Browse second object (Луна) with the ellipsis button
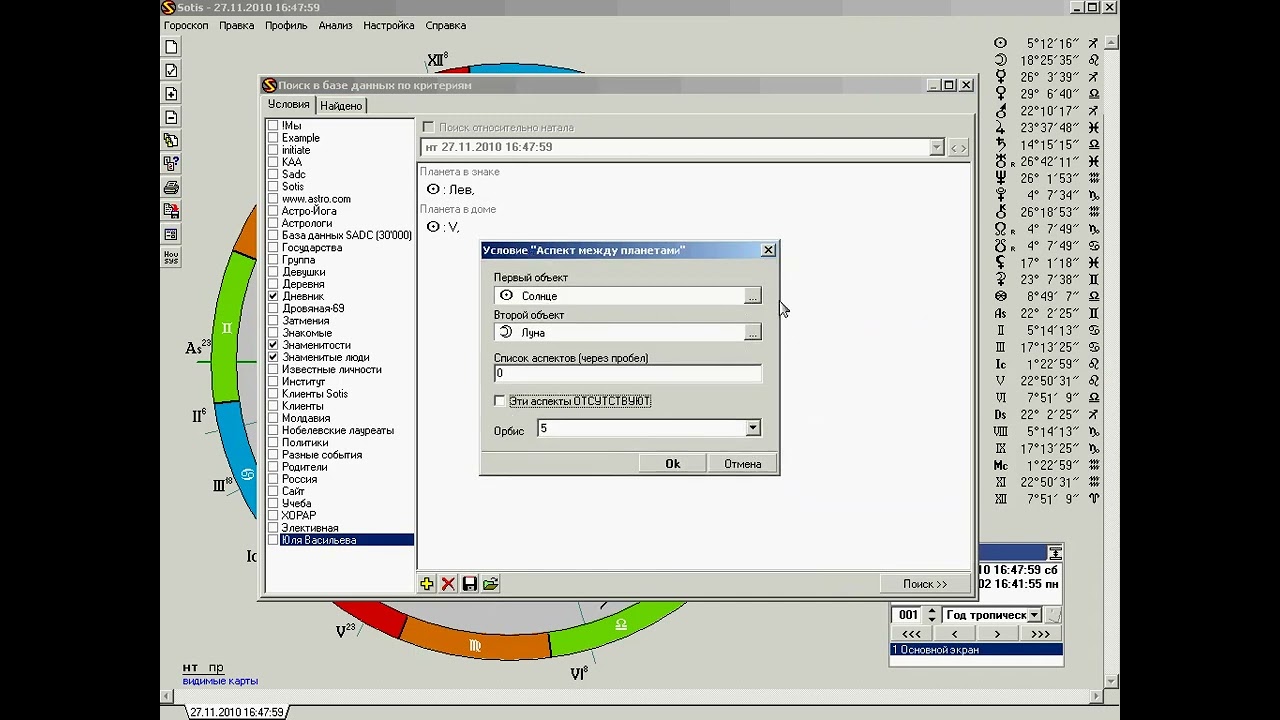Viewport: 1280px width, 720px height. [752, 333]
